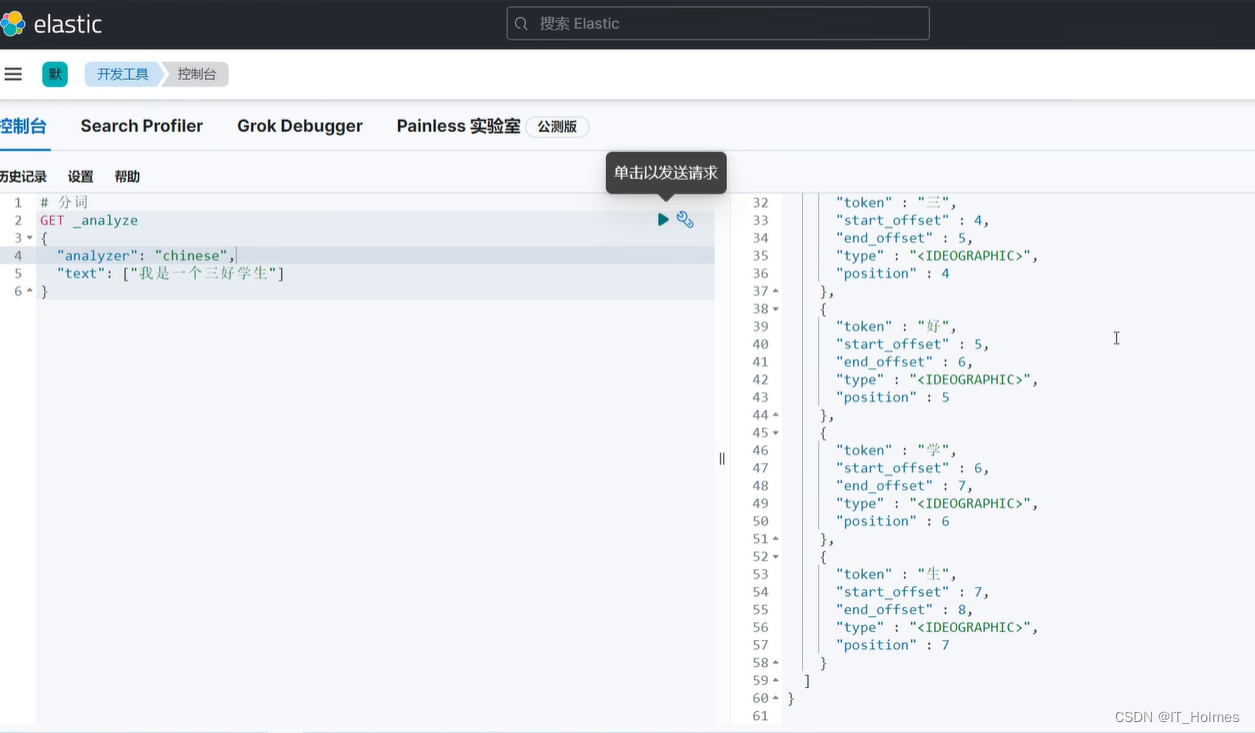Click the "end_offset" : 7 line

(x=904, y=486)
